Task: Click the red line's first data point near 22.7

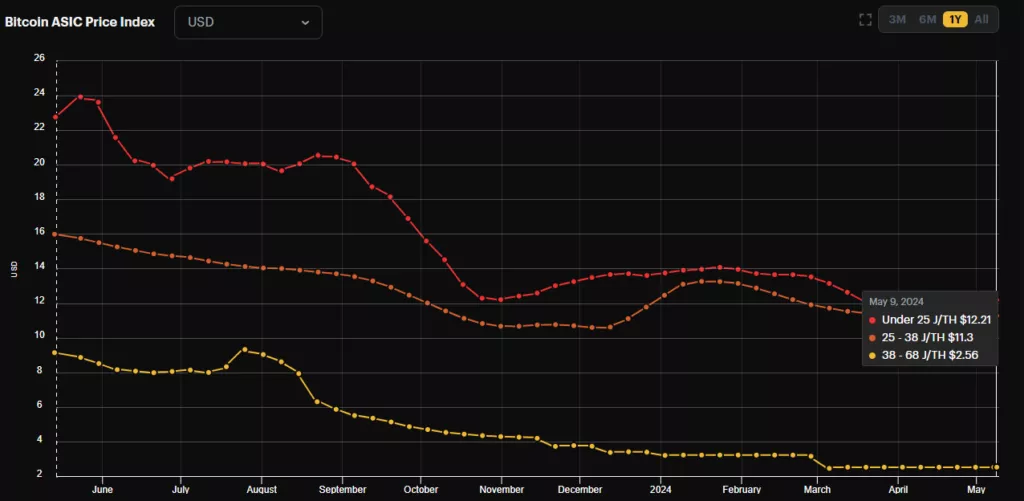Action: tap(56, 117)
